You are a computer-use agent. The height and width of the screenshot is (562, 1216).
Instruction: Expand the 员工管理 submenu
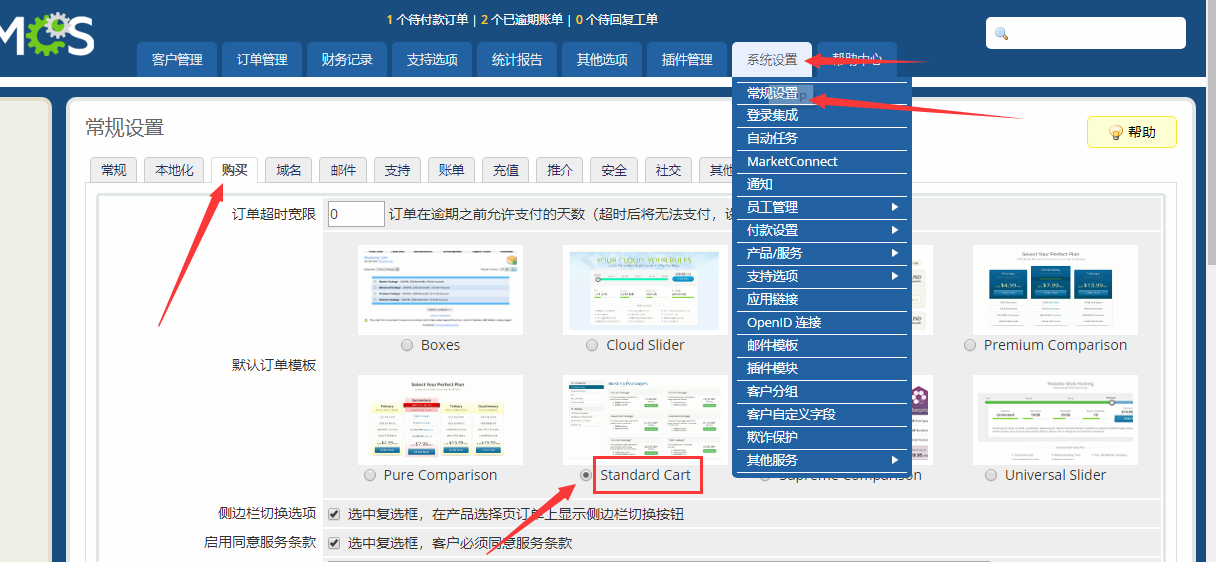click(822, 207)
